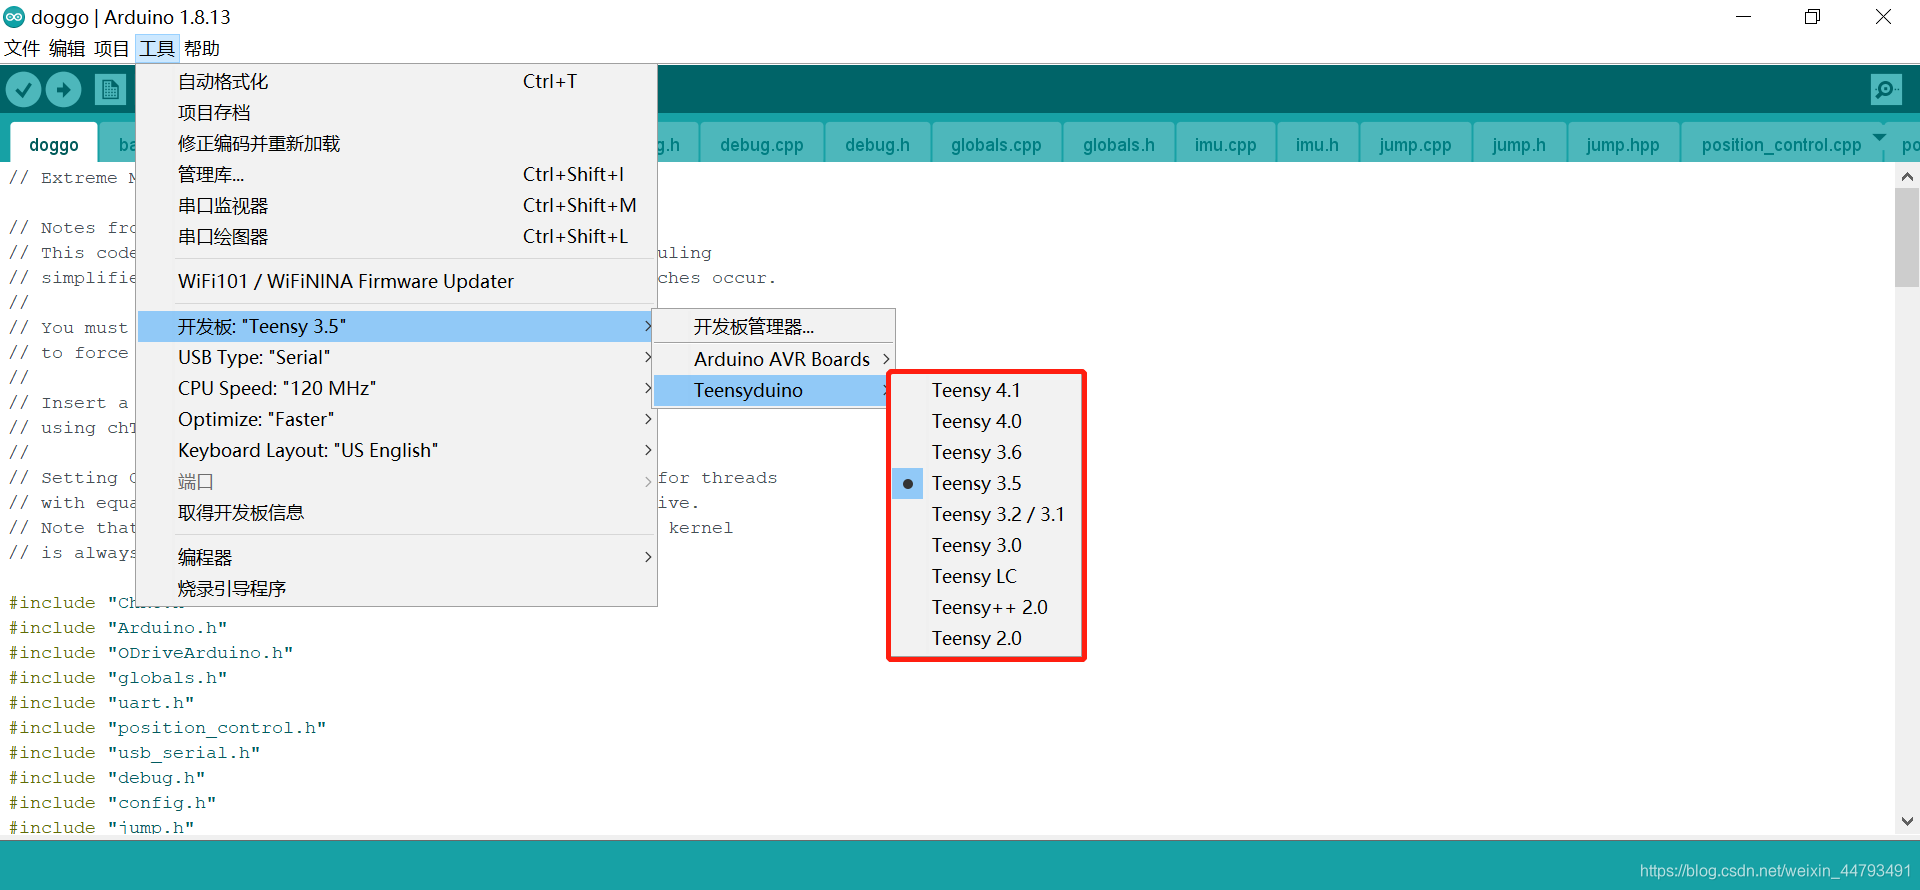Expand USB Type "Serial" submenu

[x=397, y=357]
